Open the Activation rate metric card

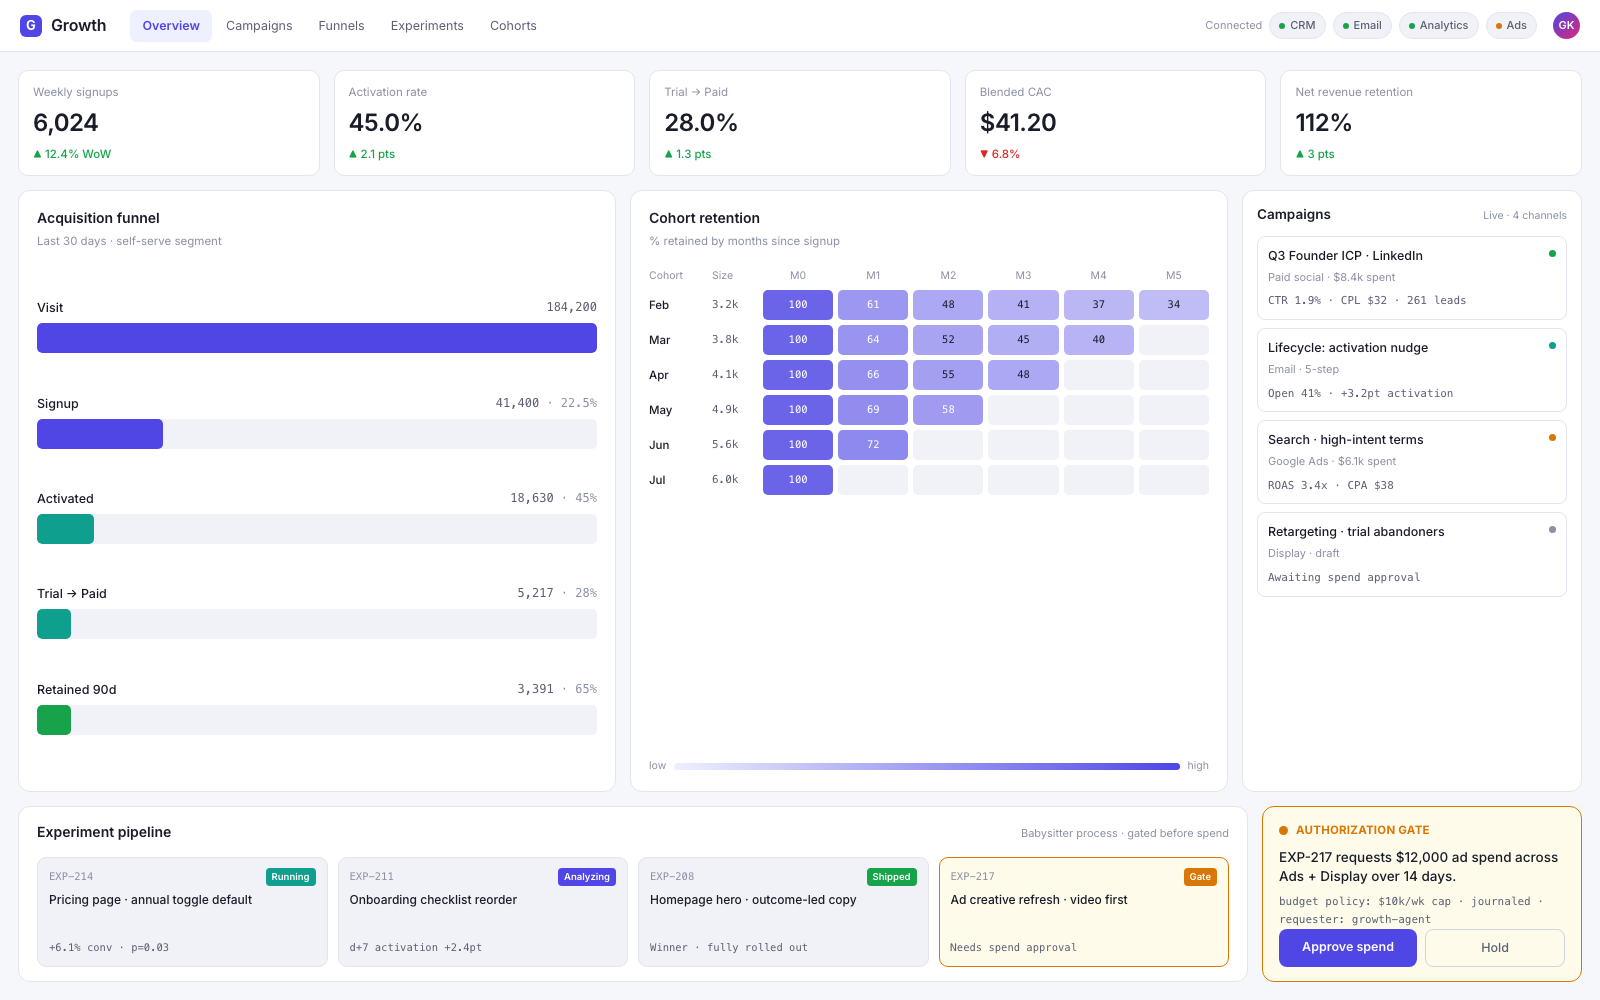(484, 123)
